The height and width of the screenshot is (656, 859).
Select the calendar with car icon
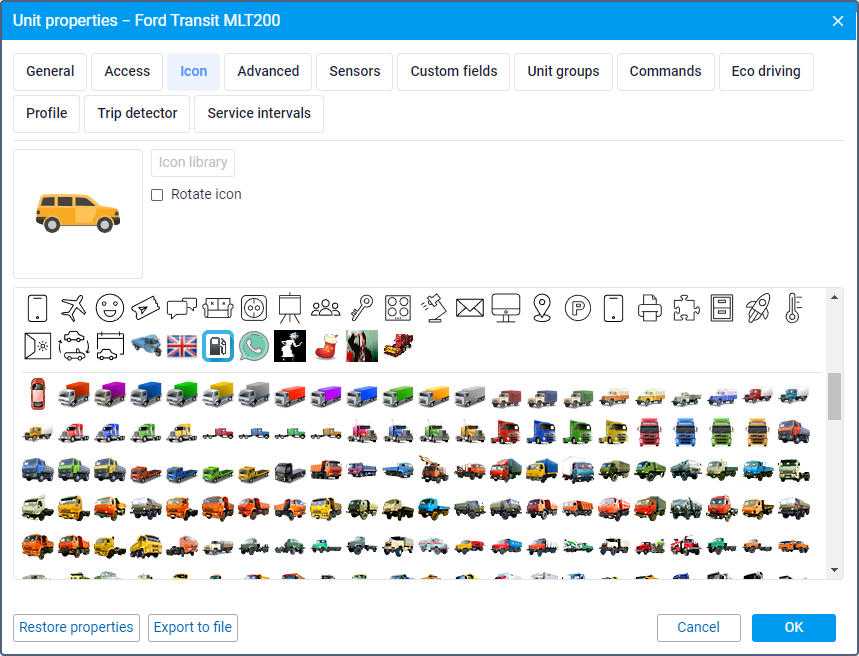[110, 346]
